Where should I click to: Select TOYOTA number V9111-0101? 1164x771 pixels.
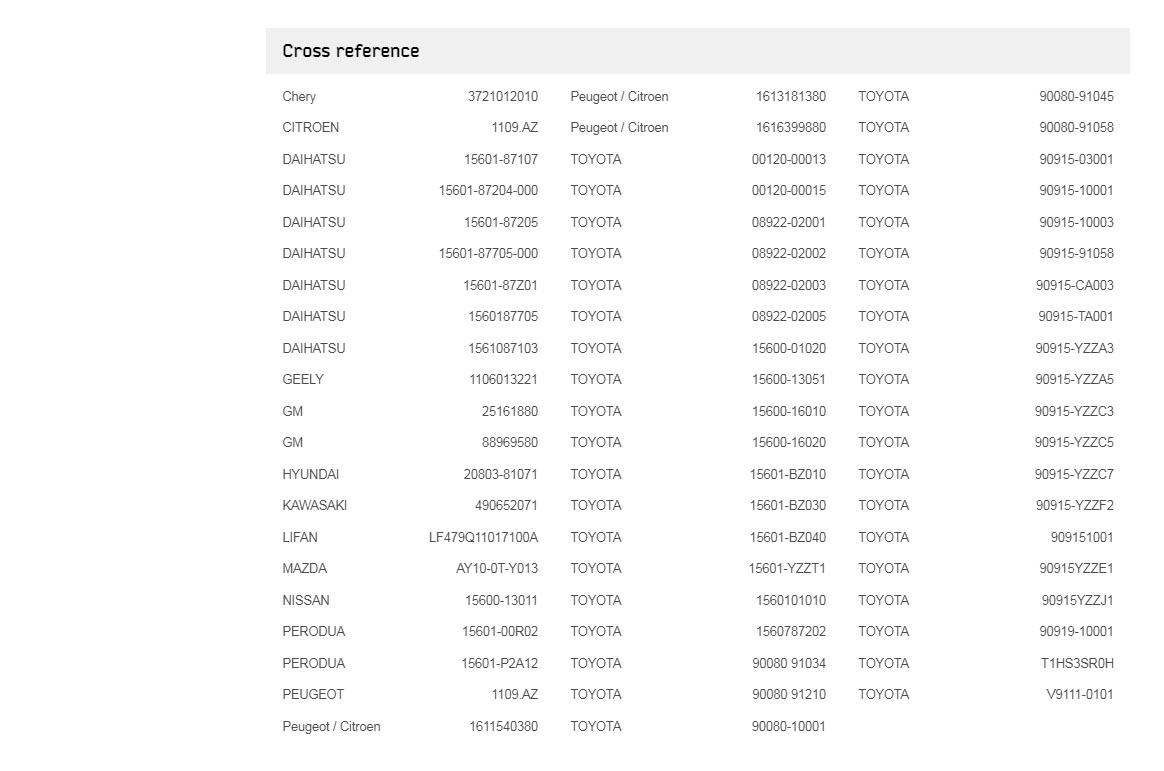pyautogui.click(x=1079, y=695)
